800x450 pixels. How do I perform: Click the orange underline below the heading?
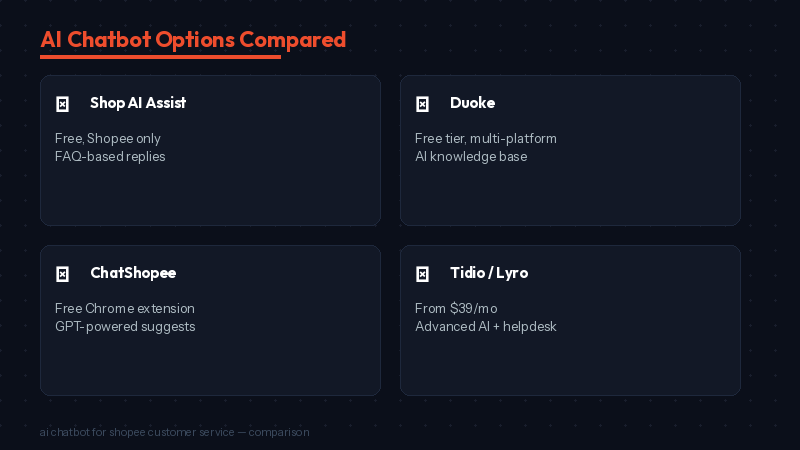coord(160,57)
